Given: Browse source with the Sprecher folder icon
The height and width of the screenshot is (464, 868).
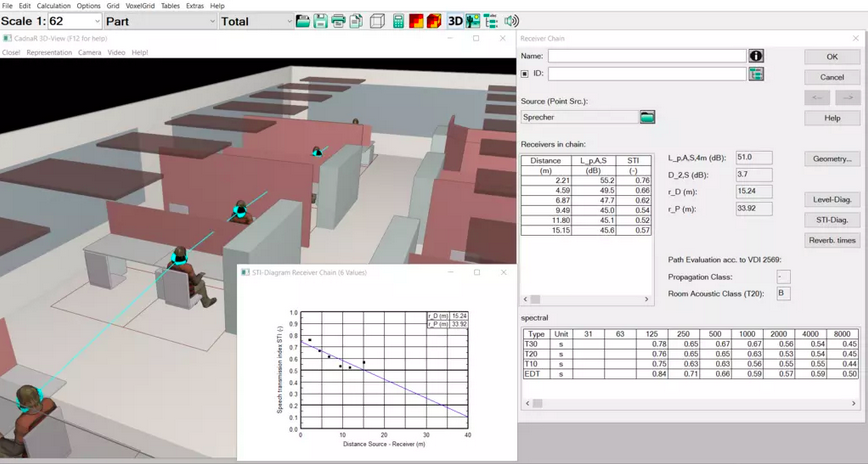Looking at the screenshot, I should pyautogui.click(x=647, y=117).
